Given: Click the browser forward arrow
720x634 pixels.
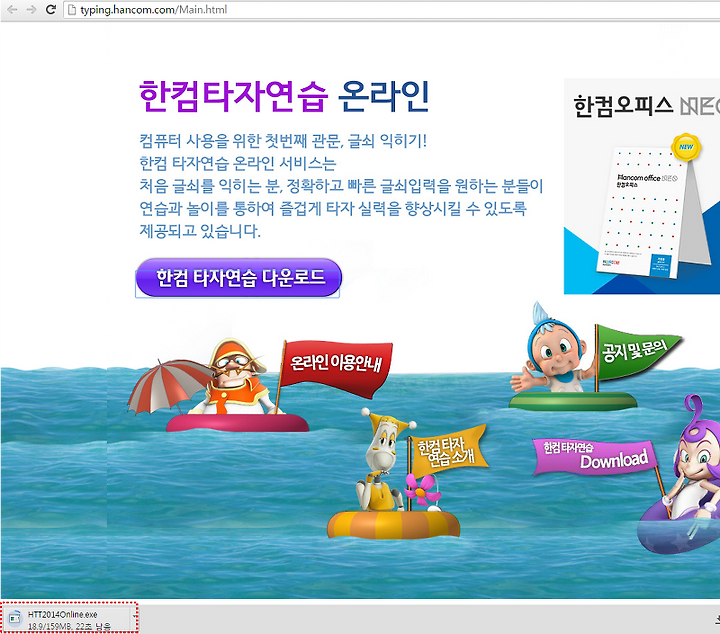Looking at the screenshot, I should click(31, 9).
